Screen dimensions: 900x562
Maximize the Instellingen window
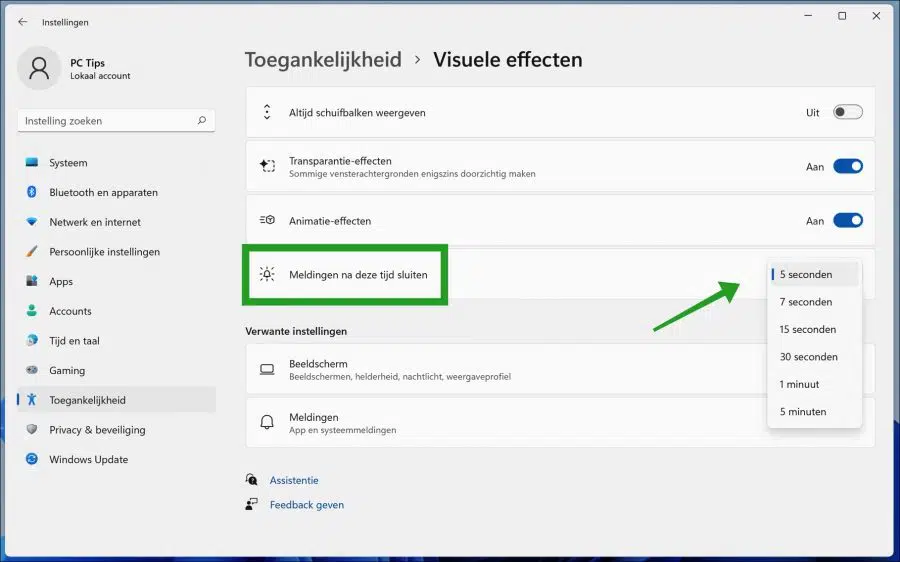(x=842, y=15)
